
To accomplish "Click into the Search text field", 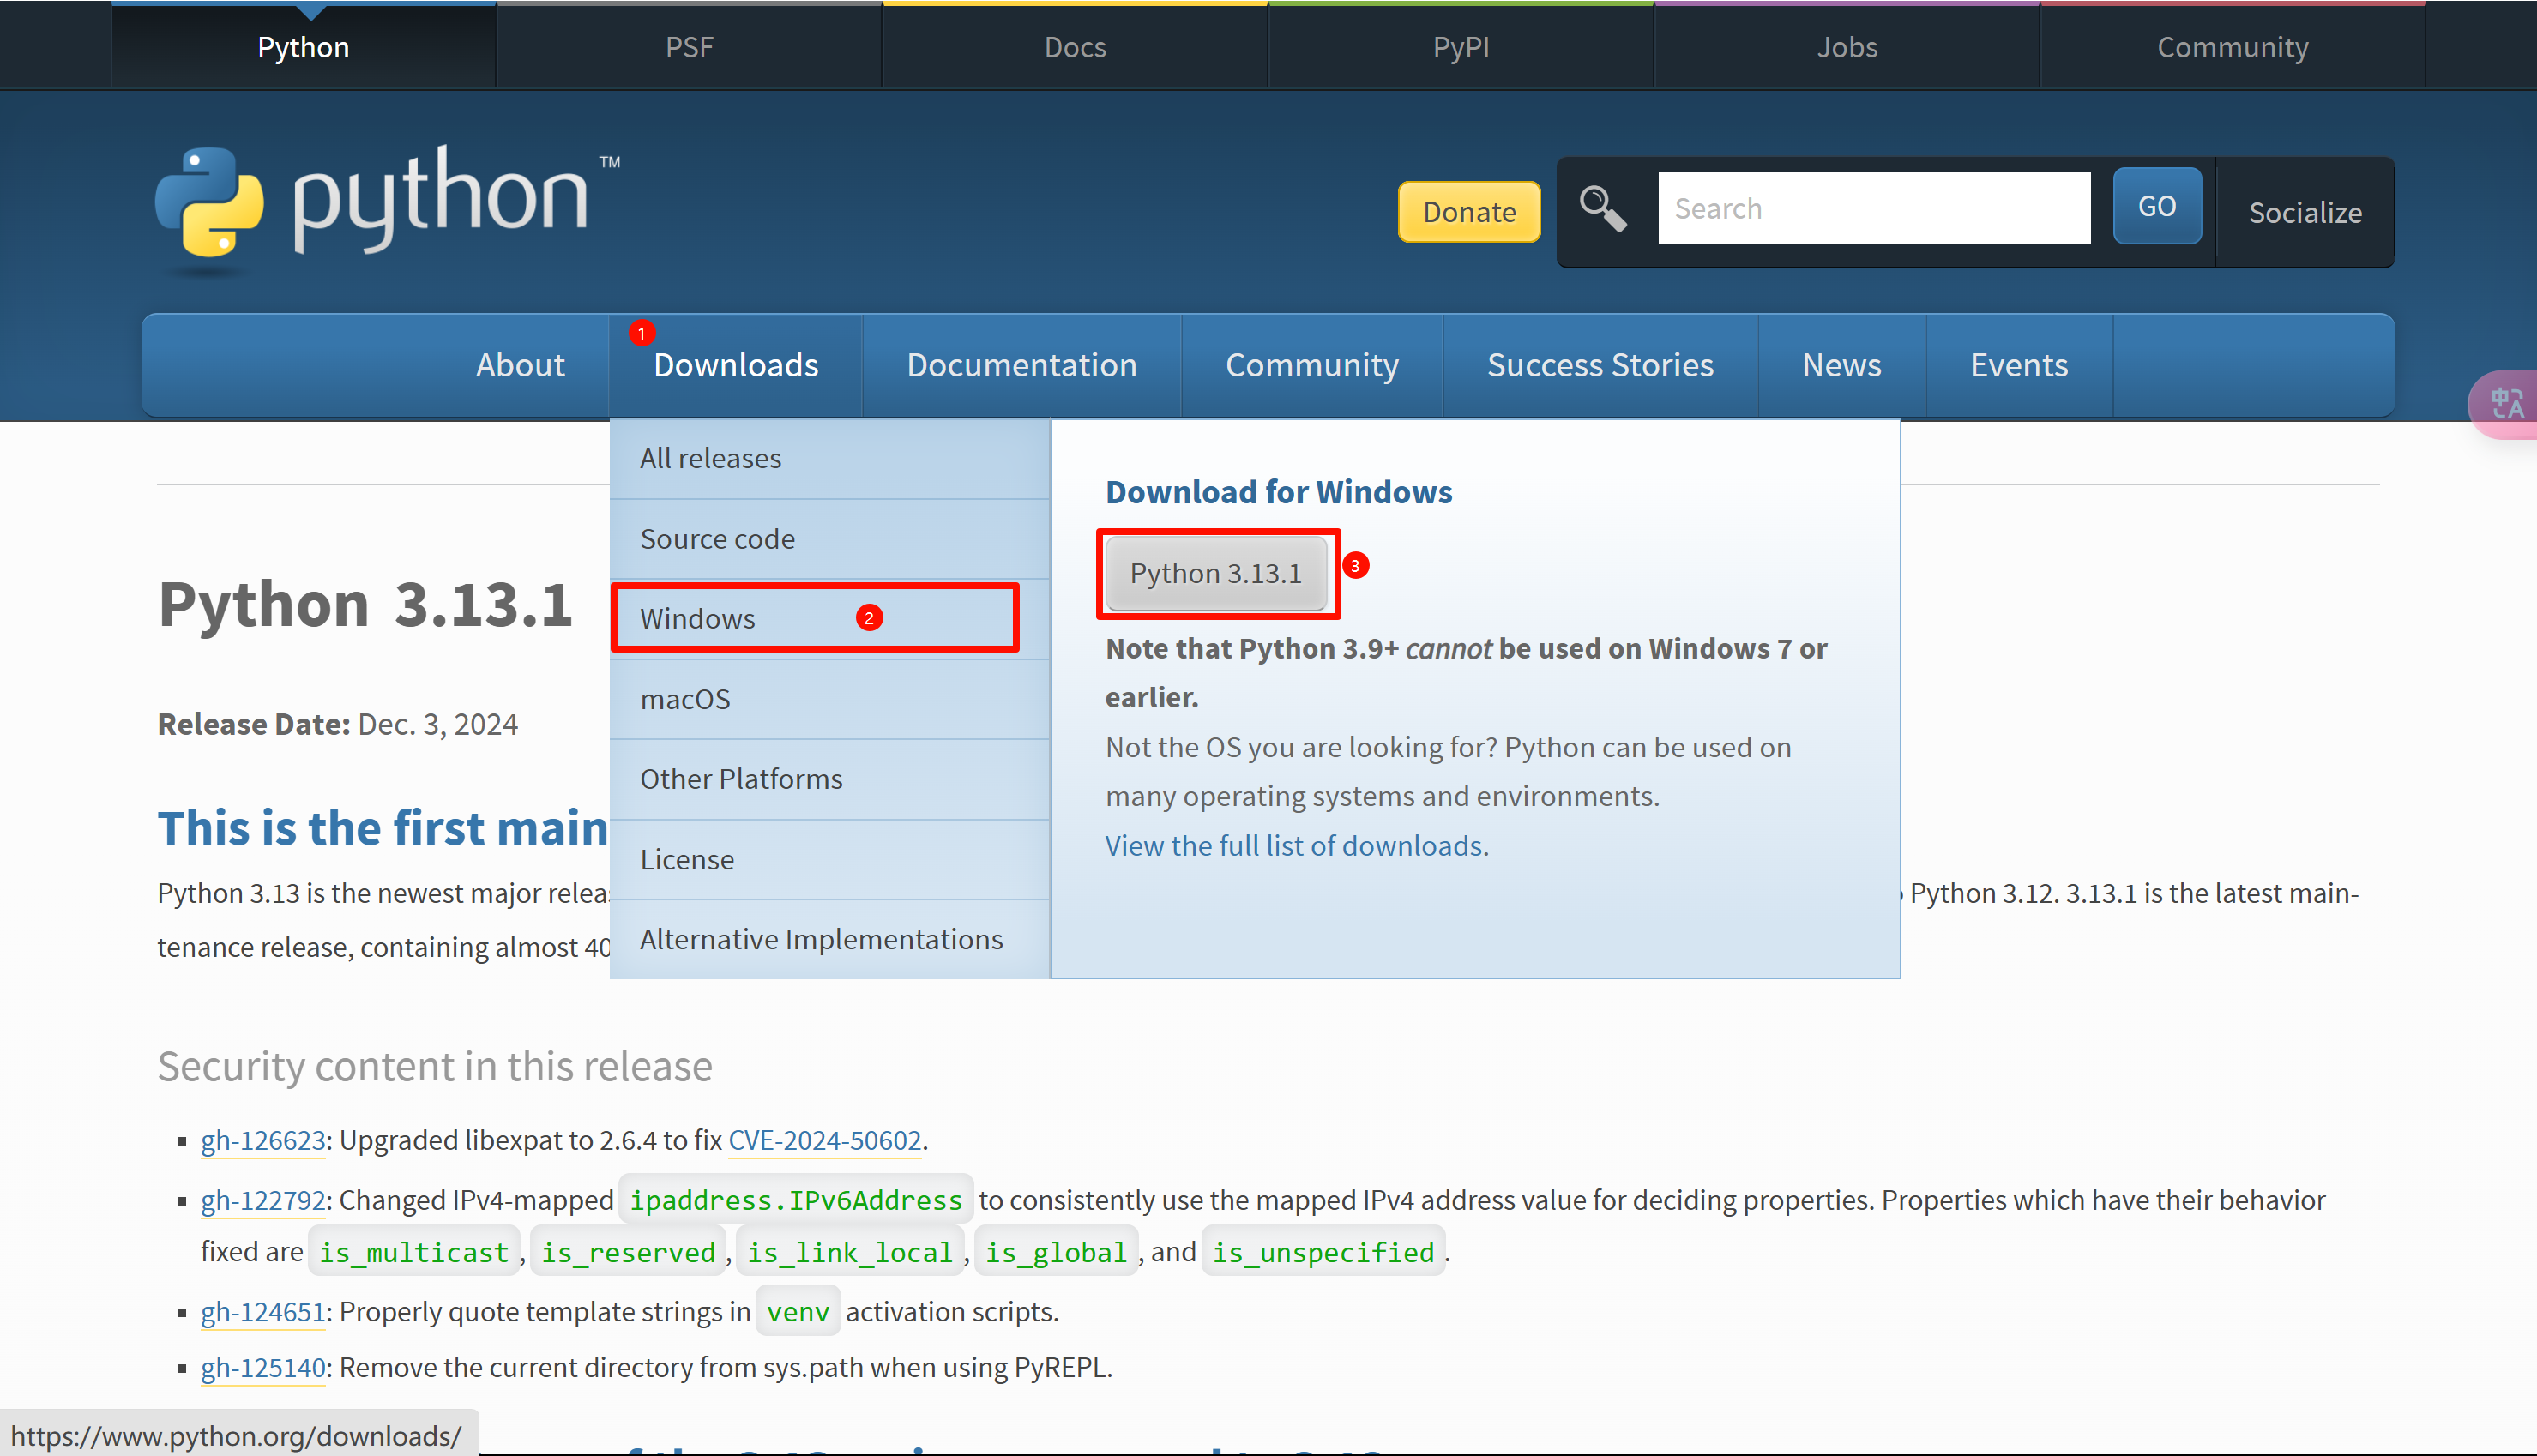I will (x=1873, y=208).
